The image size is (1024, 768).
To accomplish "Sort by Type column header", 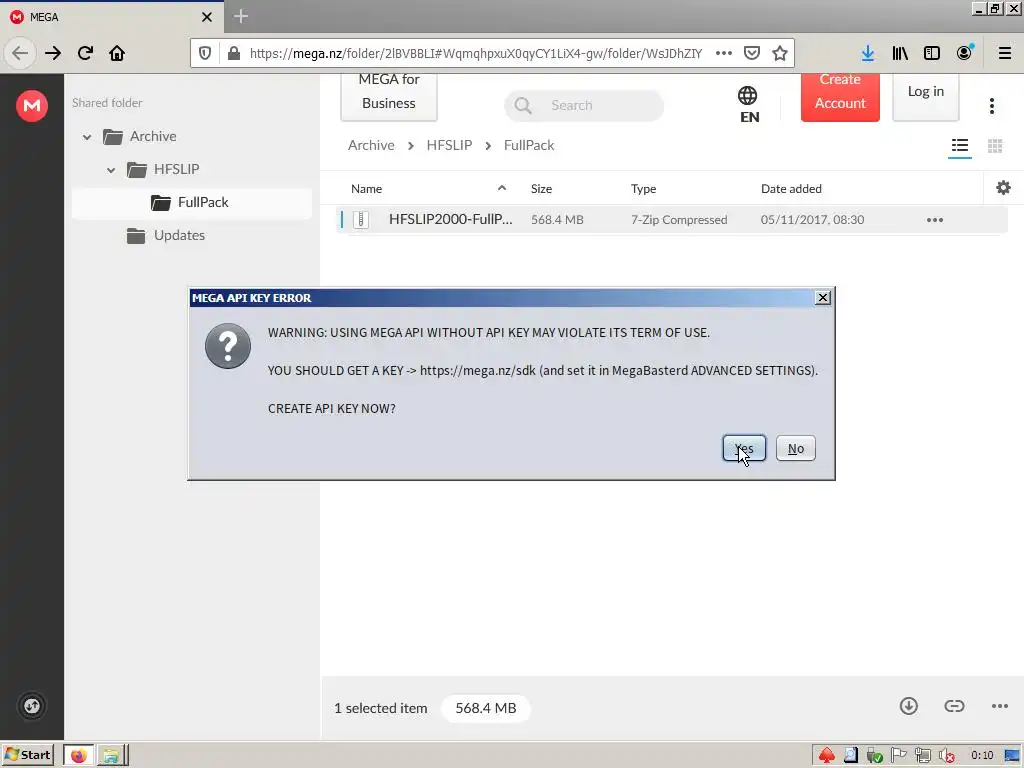I will (x=643, y=189).
